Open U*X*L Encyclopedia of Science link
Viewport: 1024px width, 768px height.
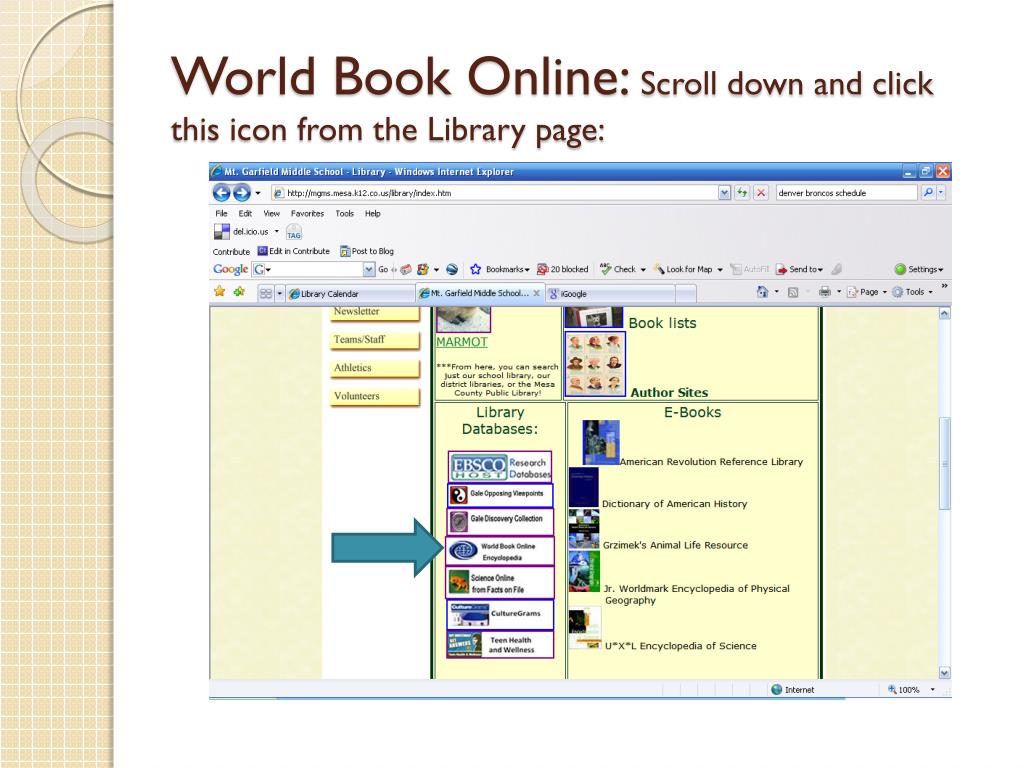point(680,646)
